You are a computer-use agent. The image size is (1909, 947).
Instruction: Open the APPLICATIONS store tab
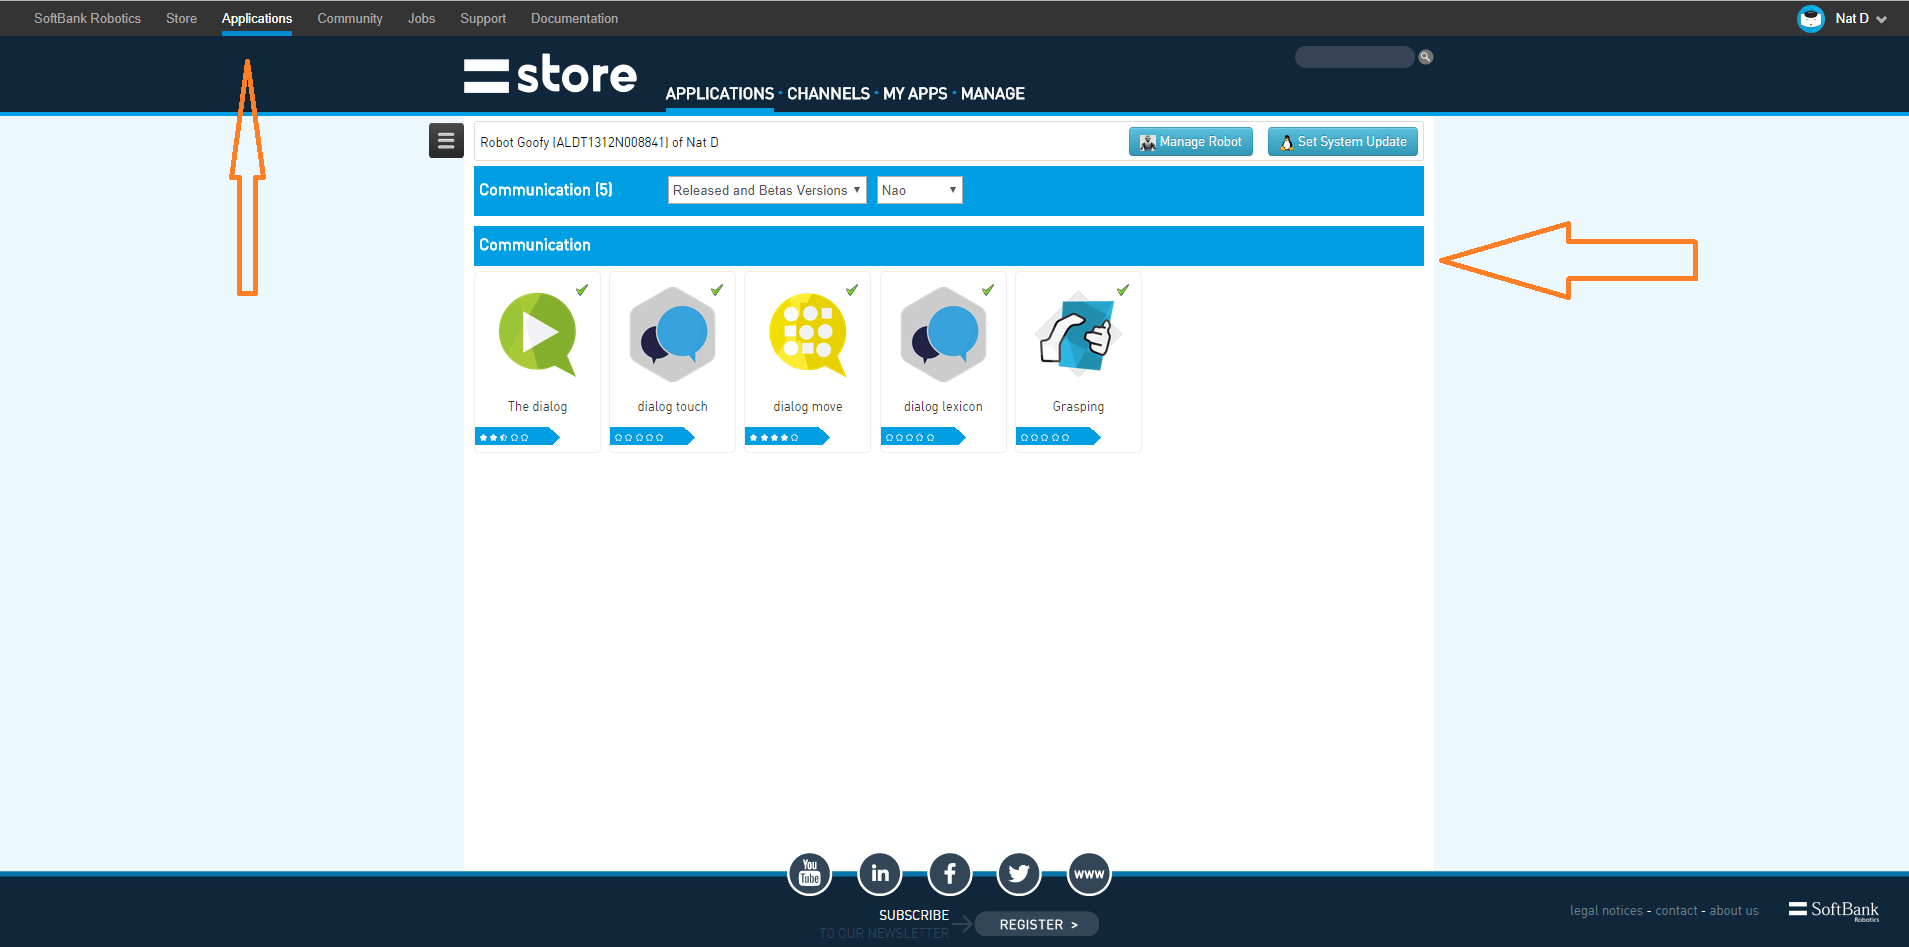click(720, 93)
